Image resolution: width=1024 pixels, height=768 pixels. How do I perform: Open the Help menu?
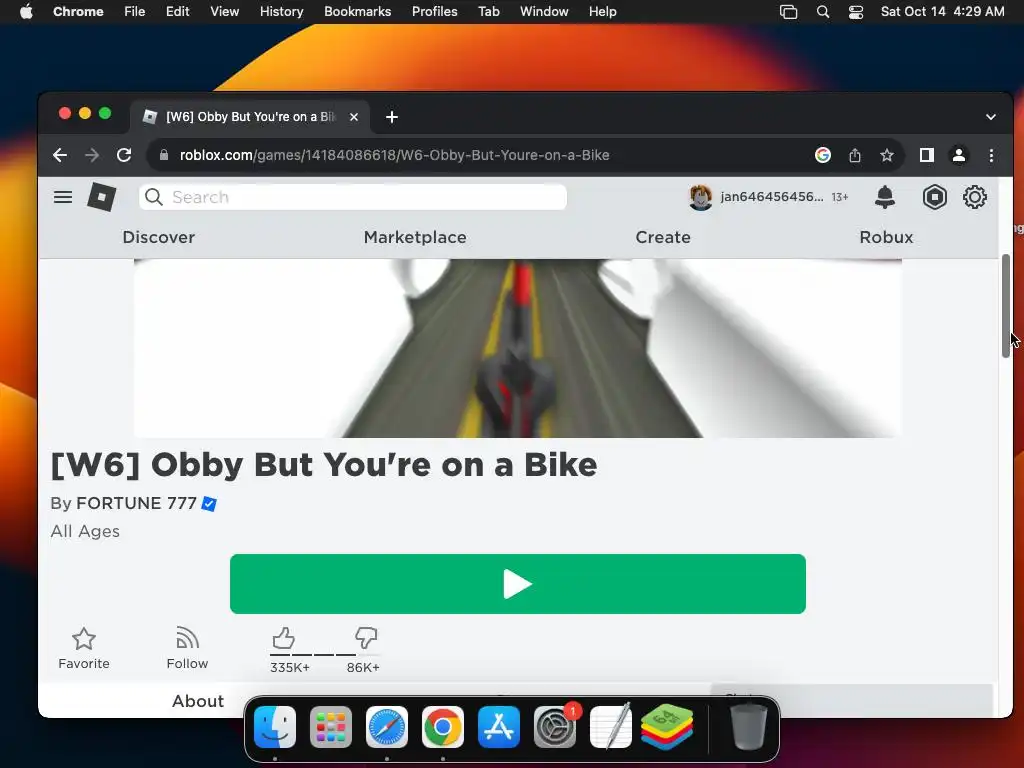click(602, 11)
